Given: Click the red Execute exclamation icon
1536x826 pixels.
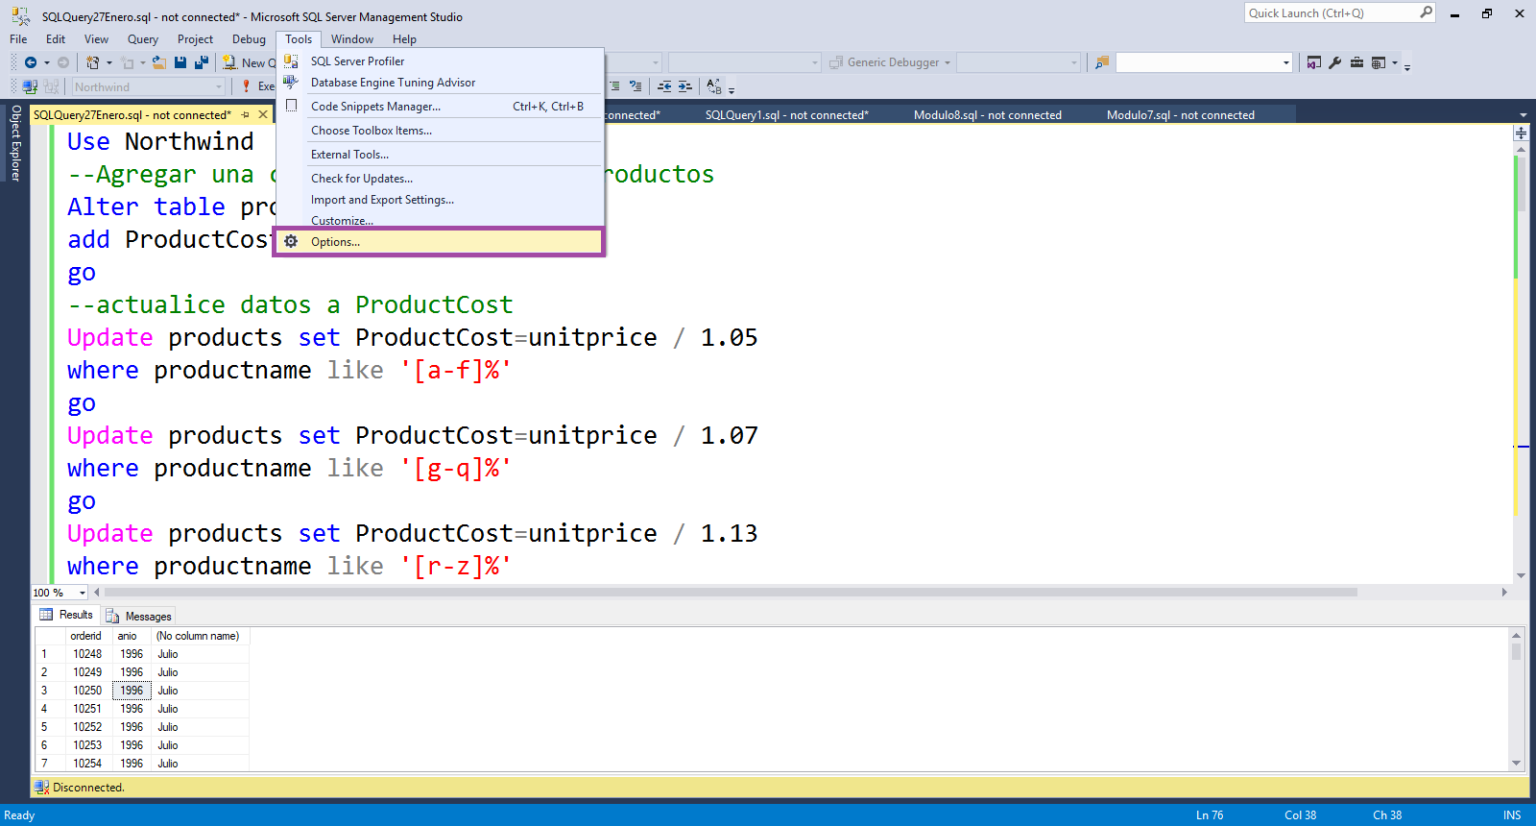Looking at the screenshot, I should click(x=248, y=85).
